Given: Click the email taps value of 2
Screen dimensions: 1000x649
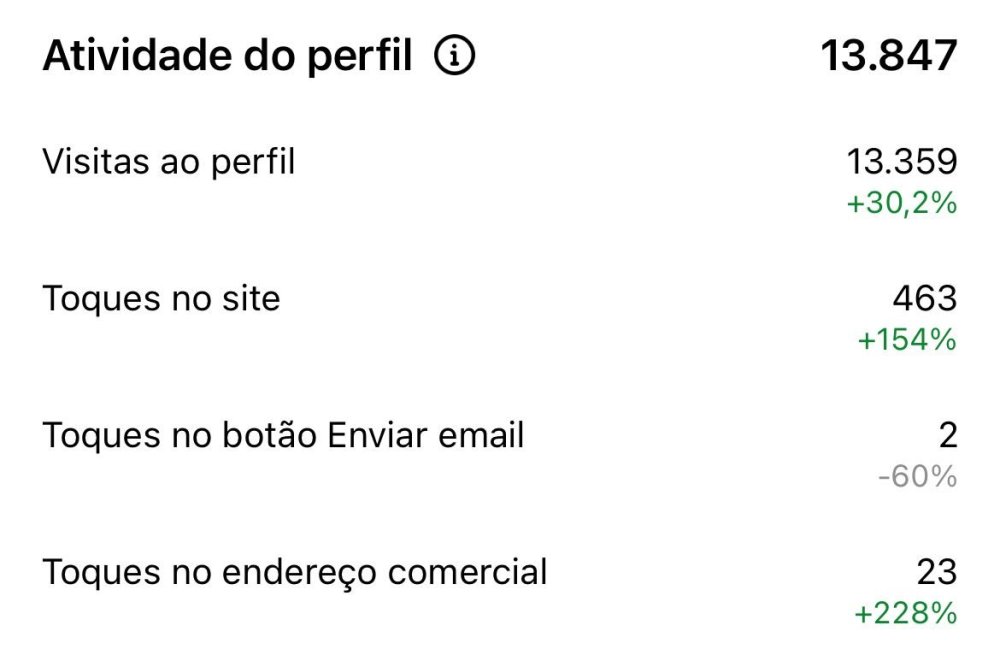Looking at the screenshot, I should tap(948, 436).
